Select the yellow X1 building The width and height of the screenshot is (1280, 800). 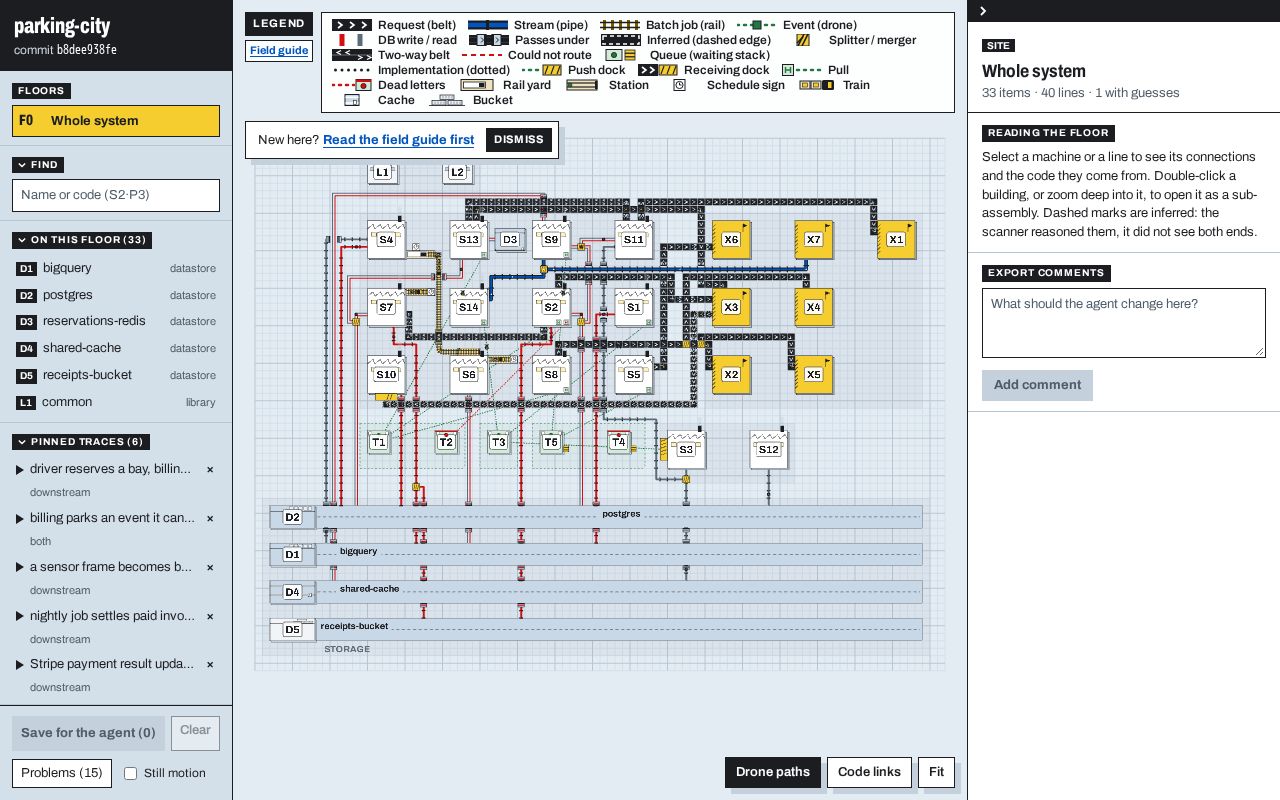click(x=896, y=240)
